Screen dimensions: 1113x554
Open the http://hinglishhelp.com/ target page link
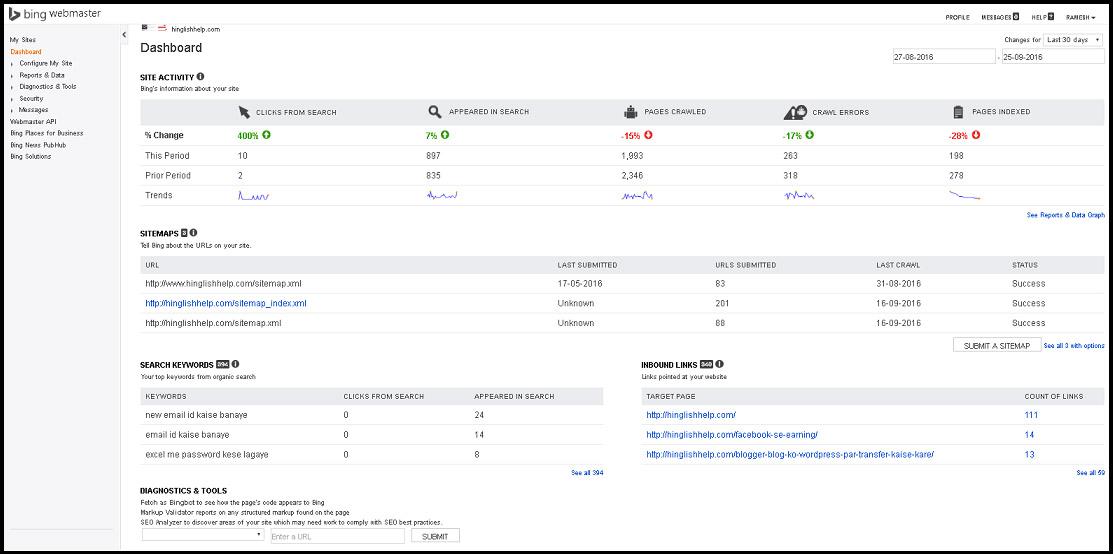(x=691, y=415)
